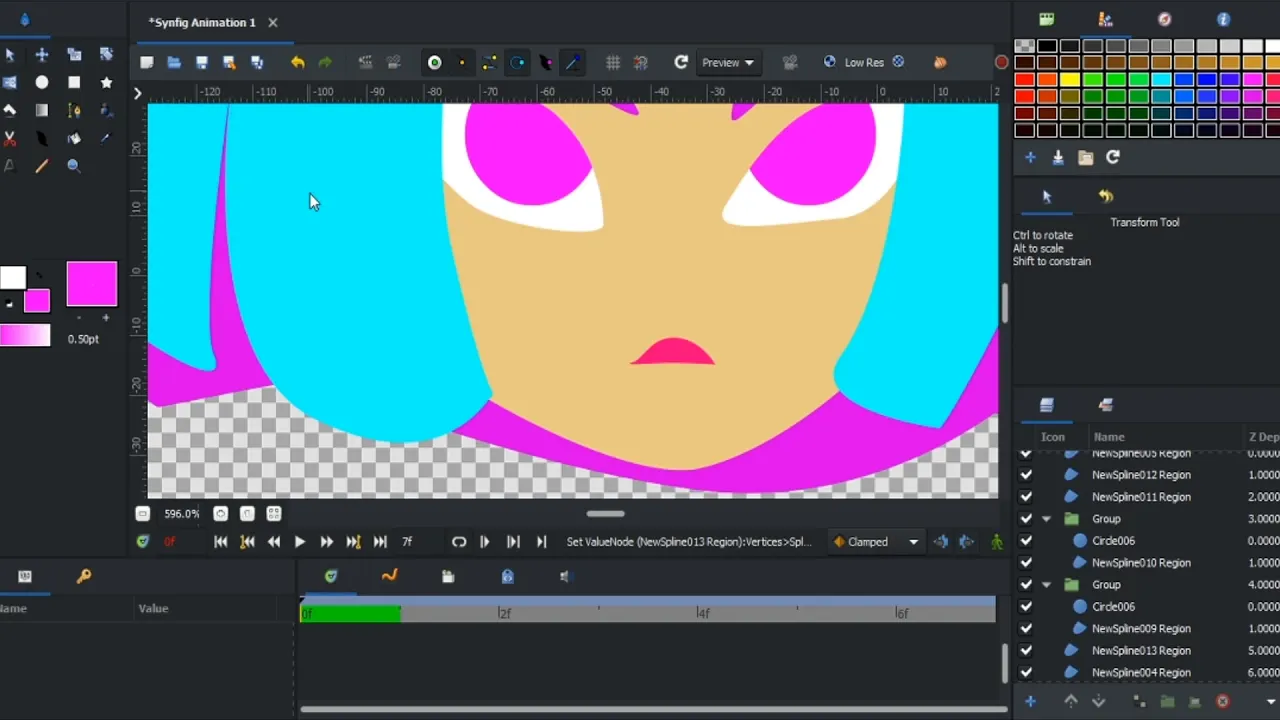The image size is (1280, 720).
Task: Uncheck the NewSpline004 Region layer checkbox
Action: point(1026,673)
